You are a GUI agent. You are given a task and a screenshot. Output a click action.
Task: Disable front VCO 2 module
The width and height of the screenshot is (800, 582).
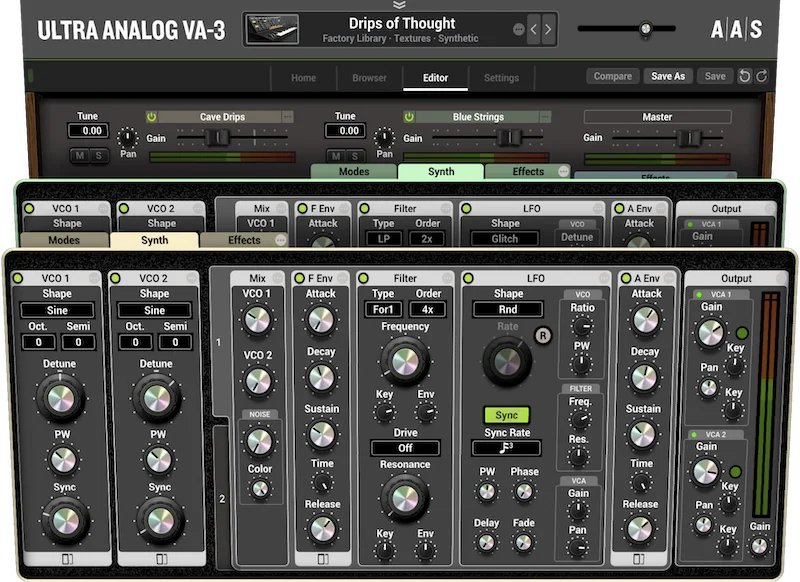115,278
